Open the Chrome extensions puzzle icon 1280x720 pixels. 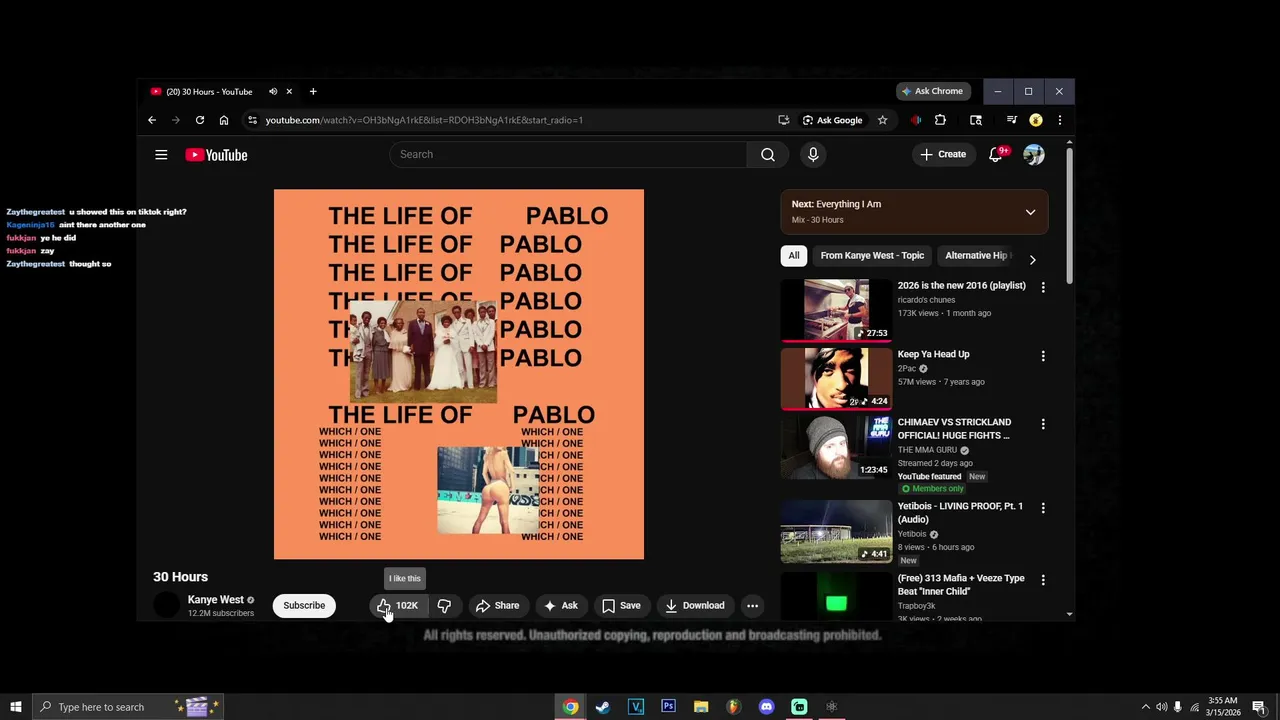(x=940, y=120)
